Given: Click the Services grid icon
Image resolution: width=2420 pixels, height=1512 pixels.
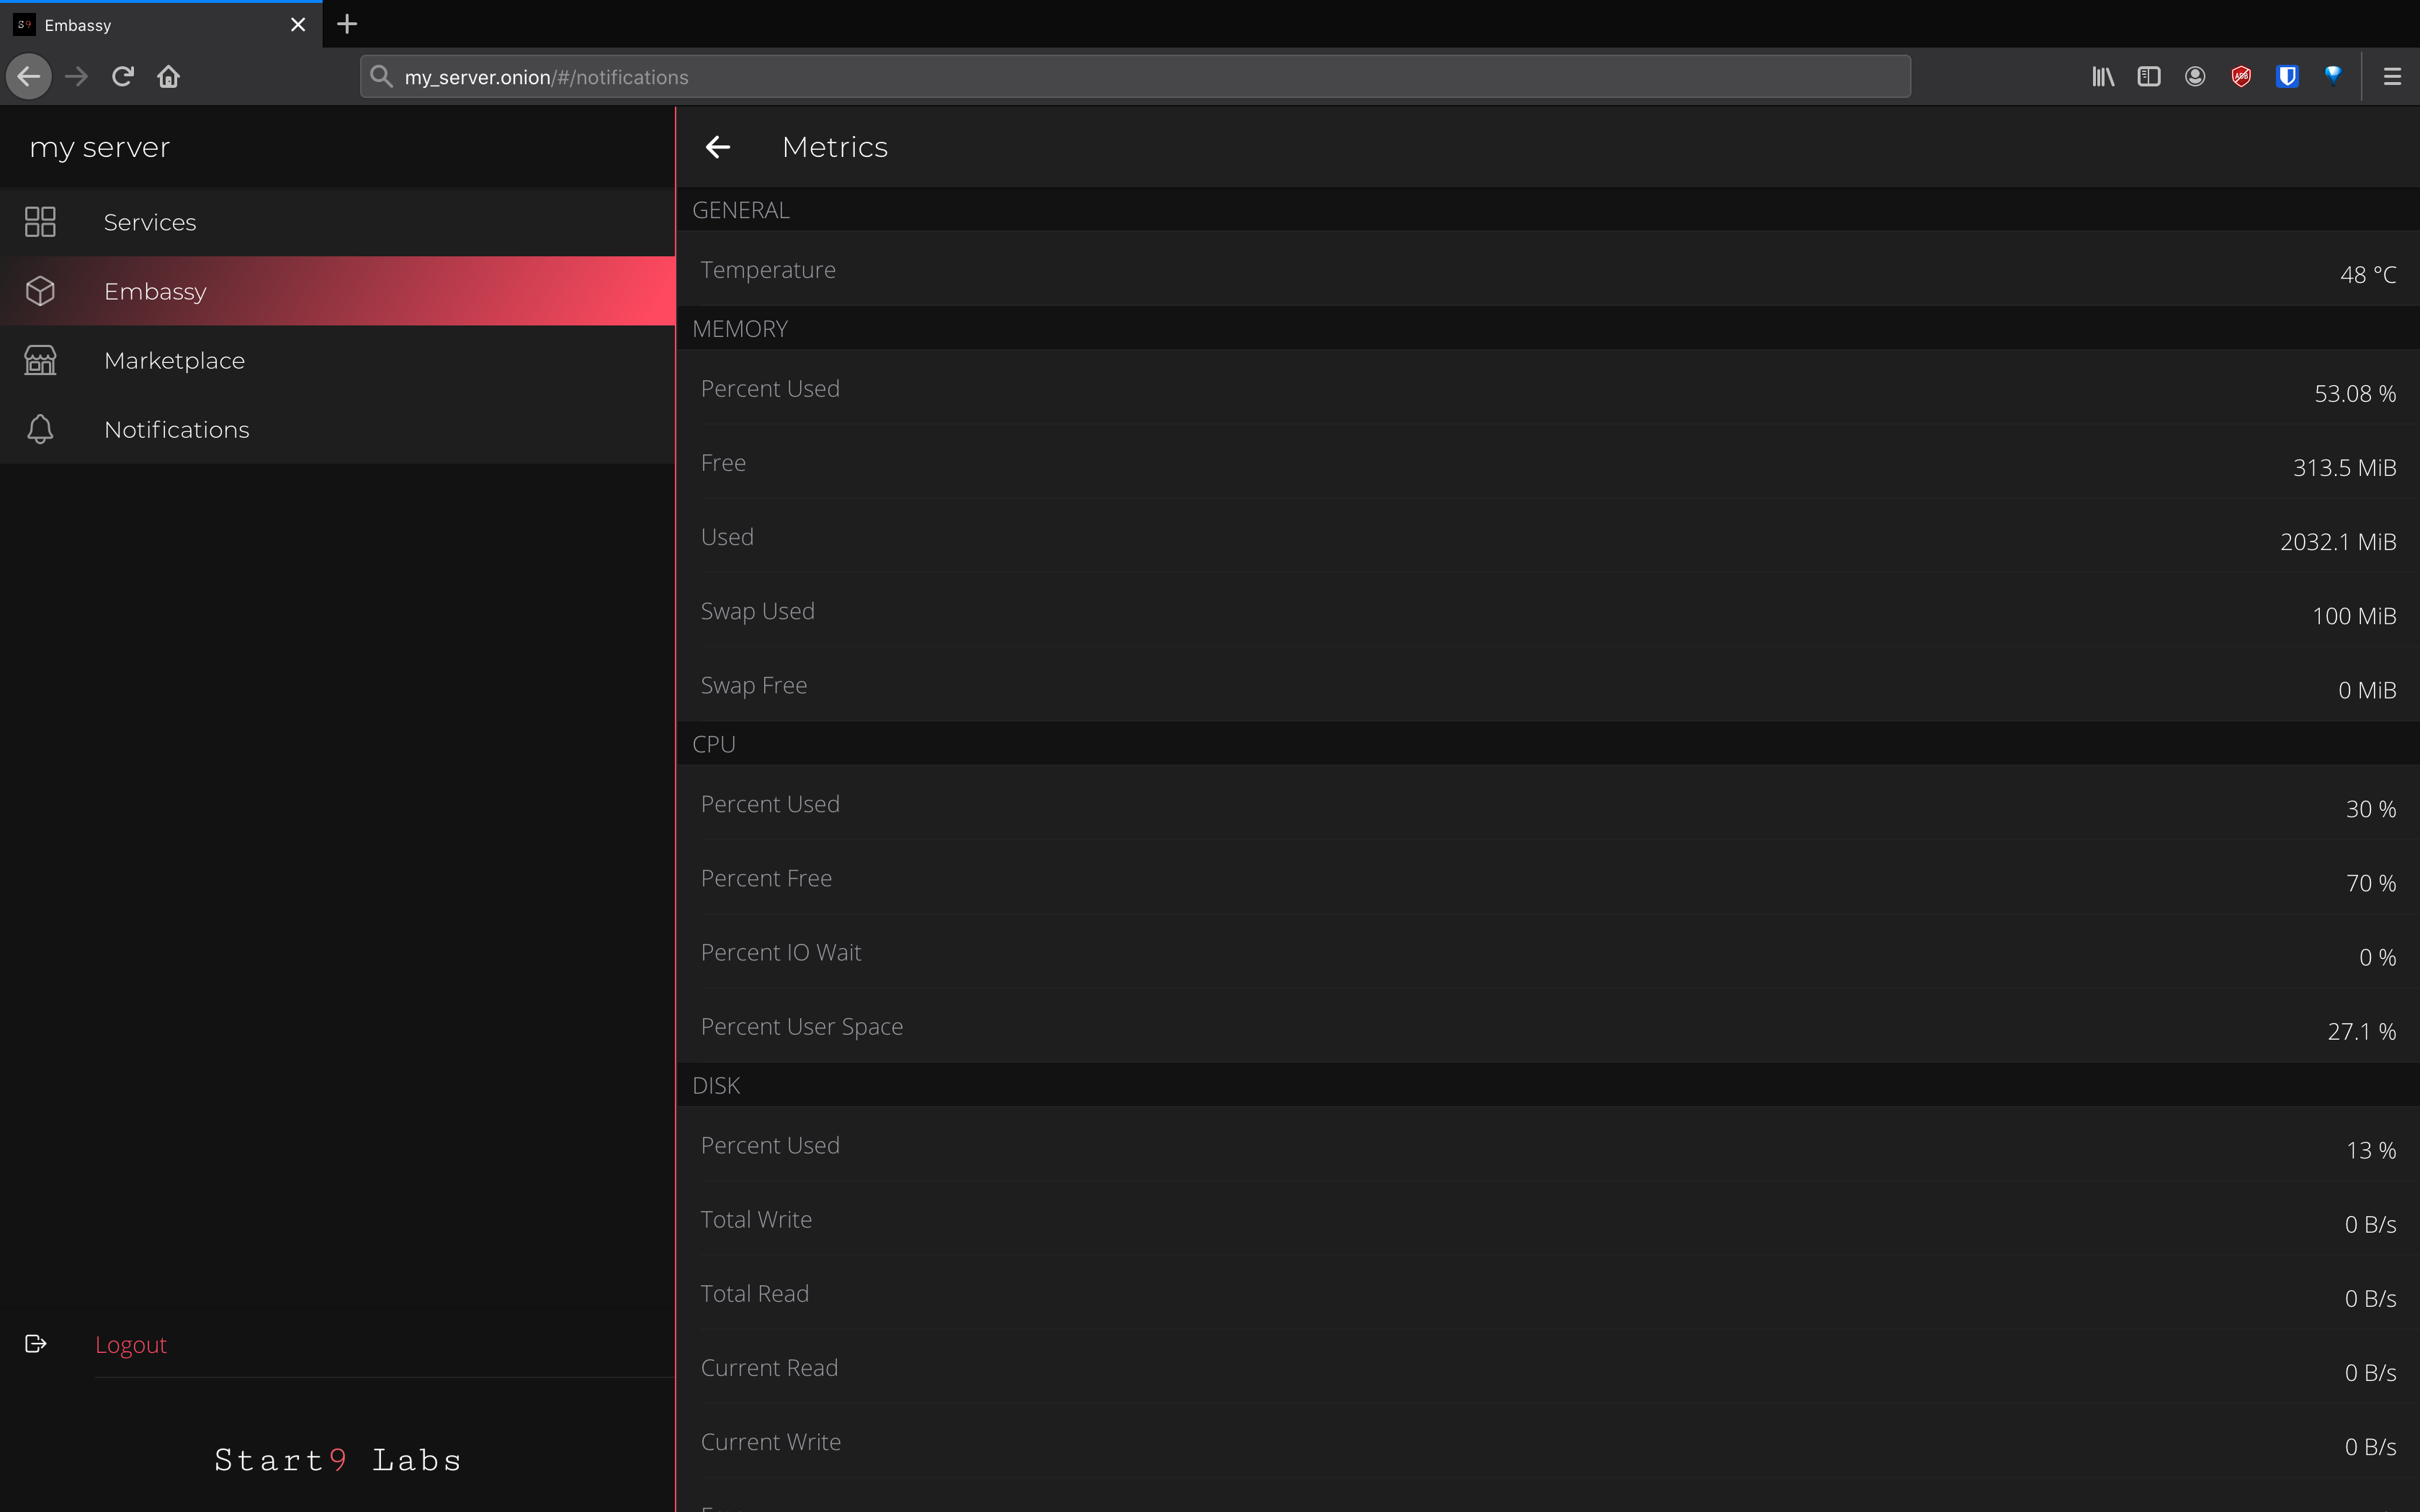Looking at the screenshot, I should [40, 222].
